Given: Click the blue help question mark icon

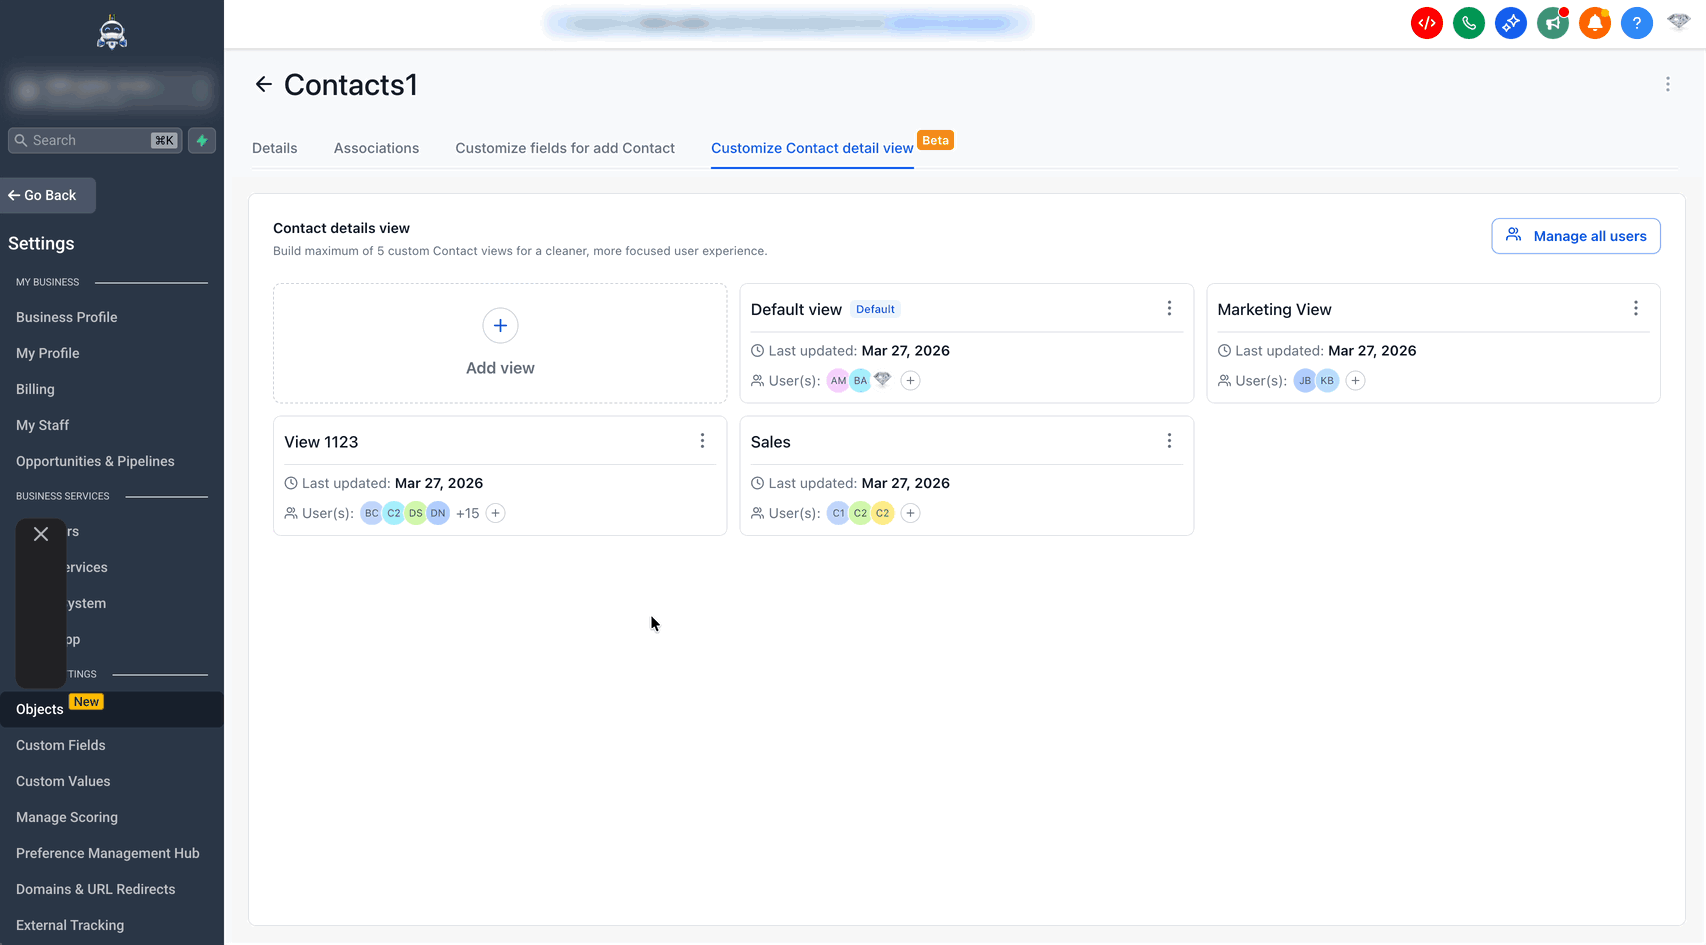Looking at the screenshot, I should [x=1636, y=23].
